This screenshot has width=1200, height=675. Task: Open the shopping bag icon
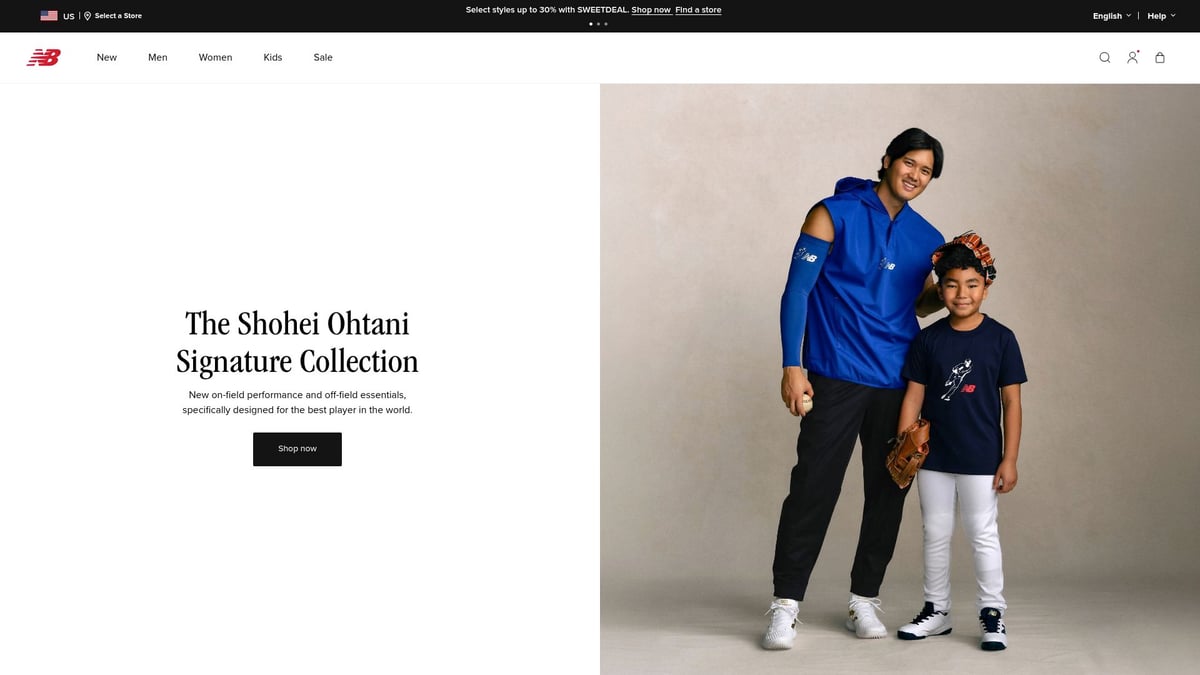coord(1160,58)
